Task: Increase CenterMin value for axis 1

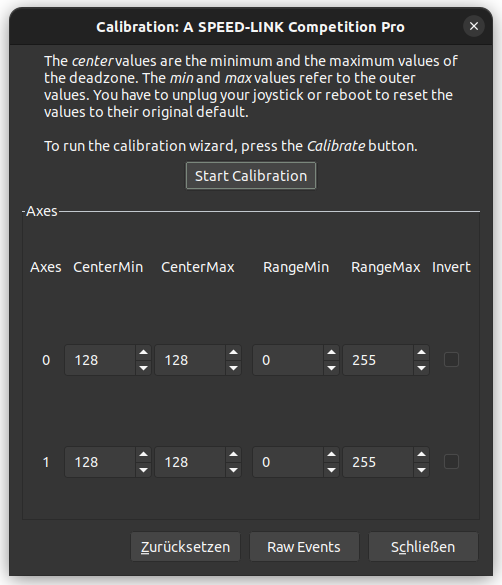Action: [143, 454]
